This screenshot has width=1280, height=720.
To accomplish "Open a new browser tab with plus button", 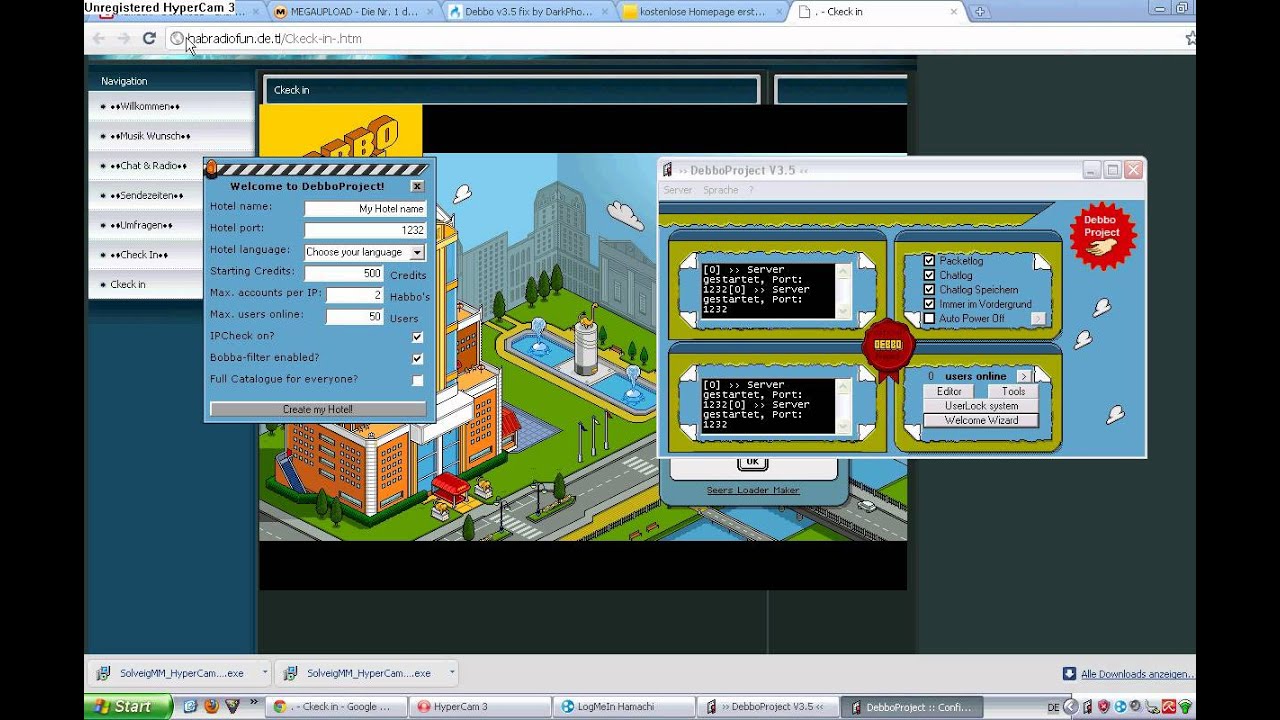I will click(980, 12).
